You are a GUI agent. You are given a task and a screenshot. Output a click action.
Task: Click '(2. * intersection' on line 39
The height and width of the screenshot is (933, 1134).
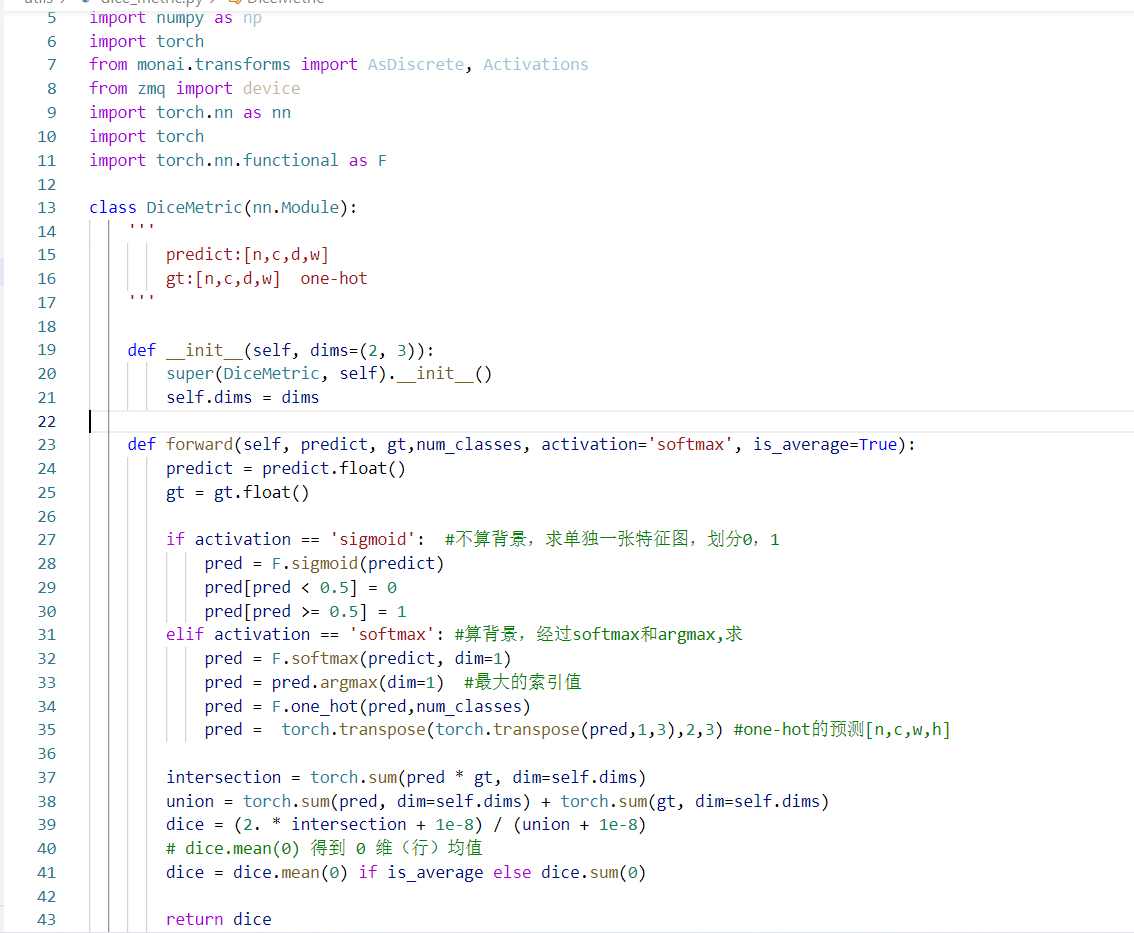(320, 825)
